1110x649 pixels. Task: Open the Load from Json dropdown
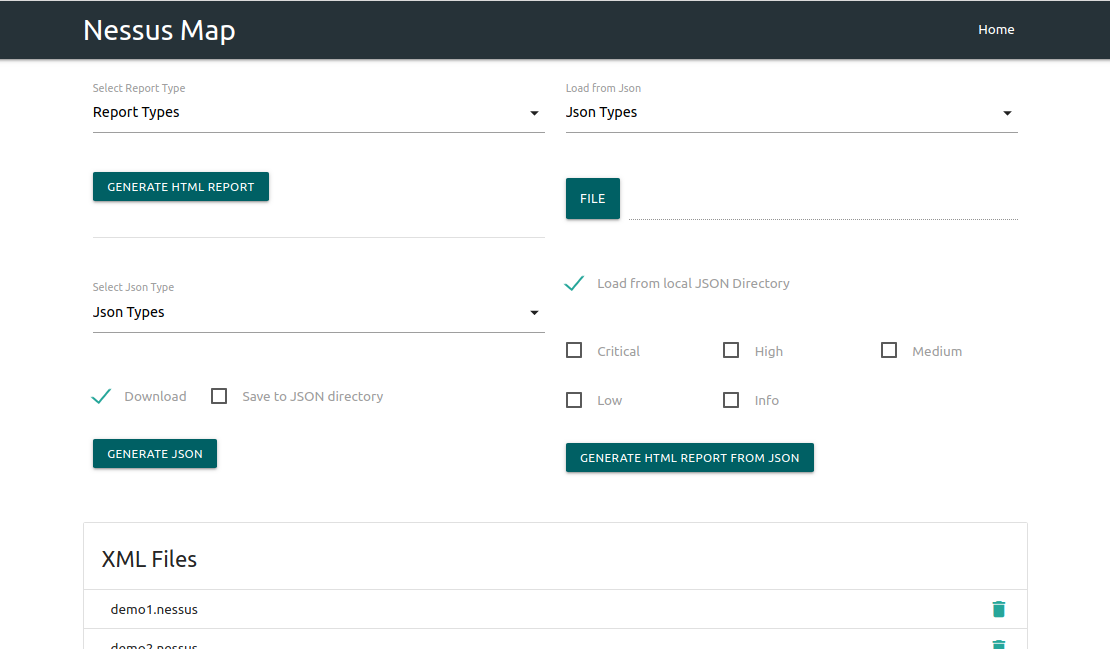tap(791, 113)
